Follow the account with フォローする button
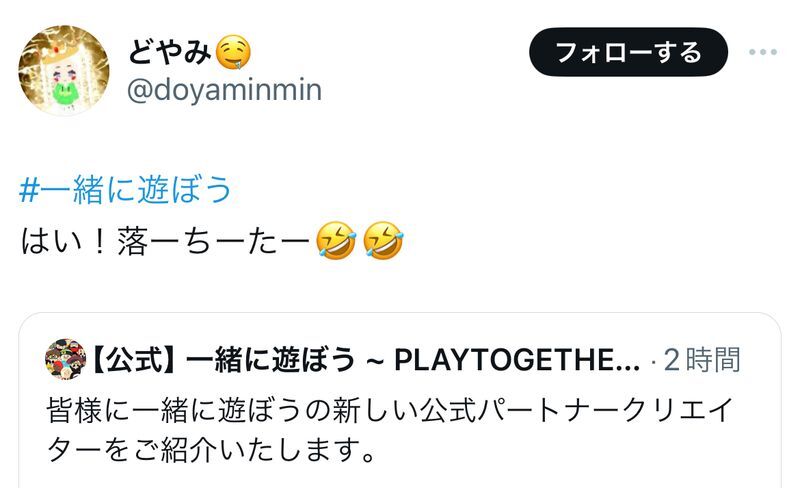The image size is (800, 488). pyautogui.click(x=628, y=52)
